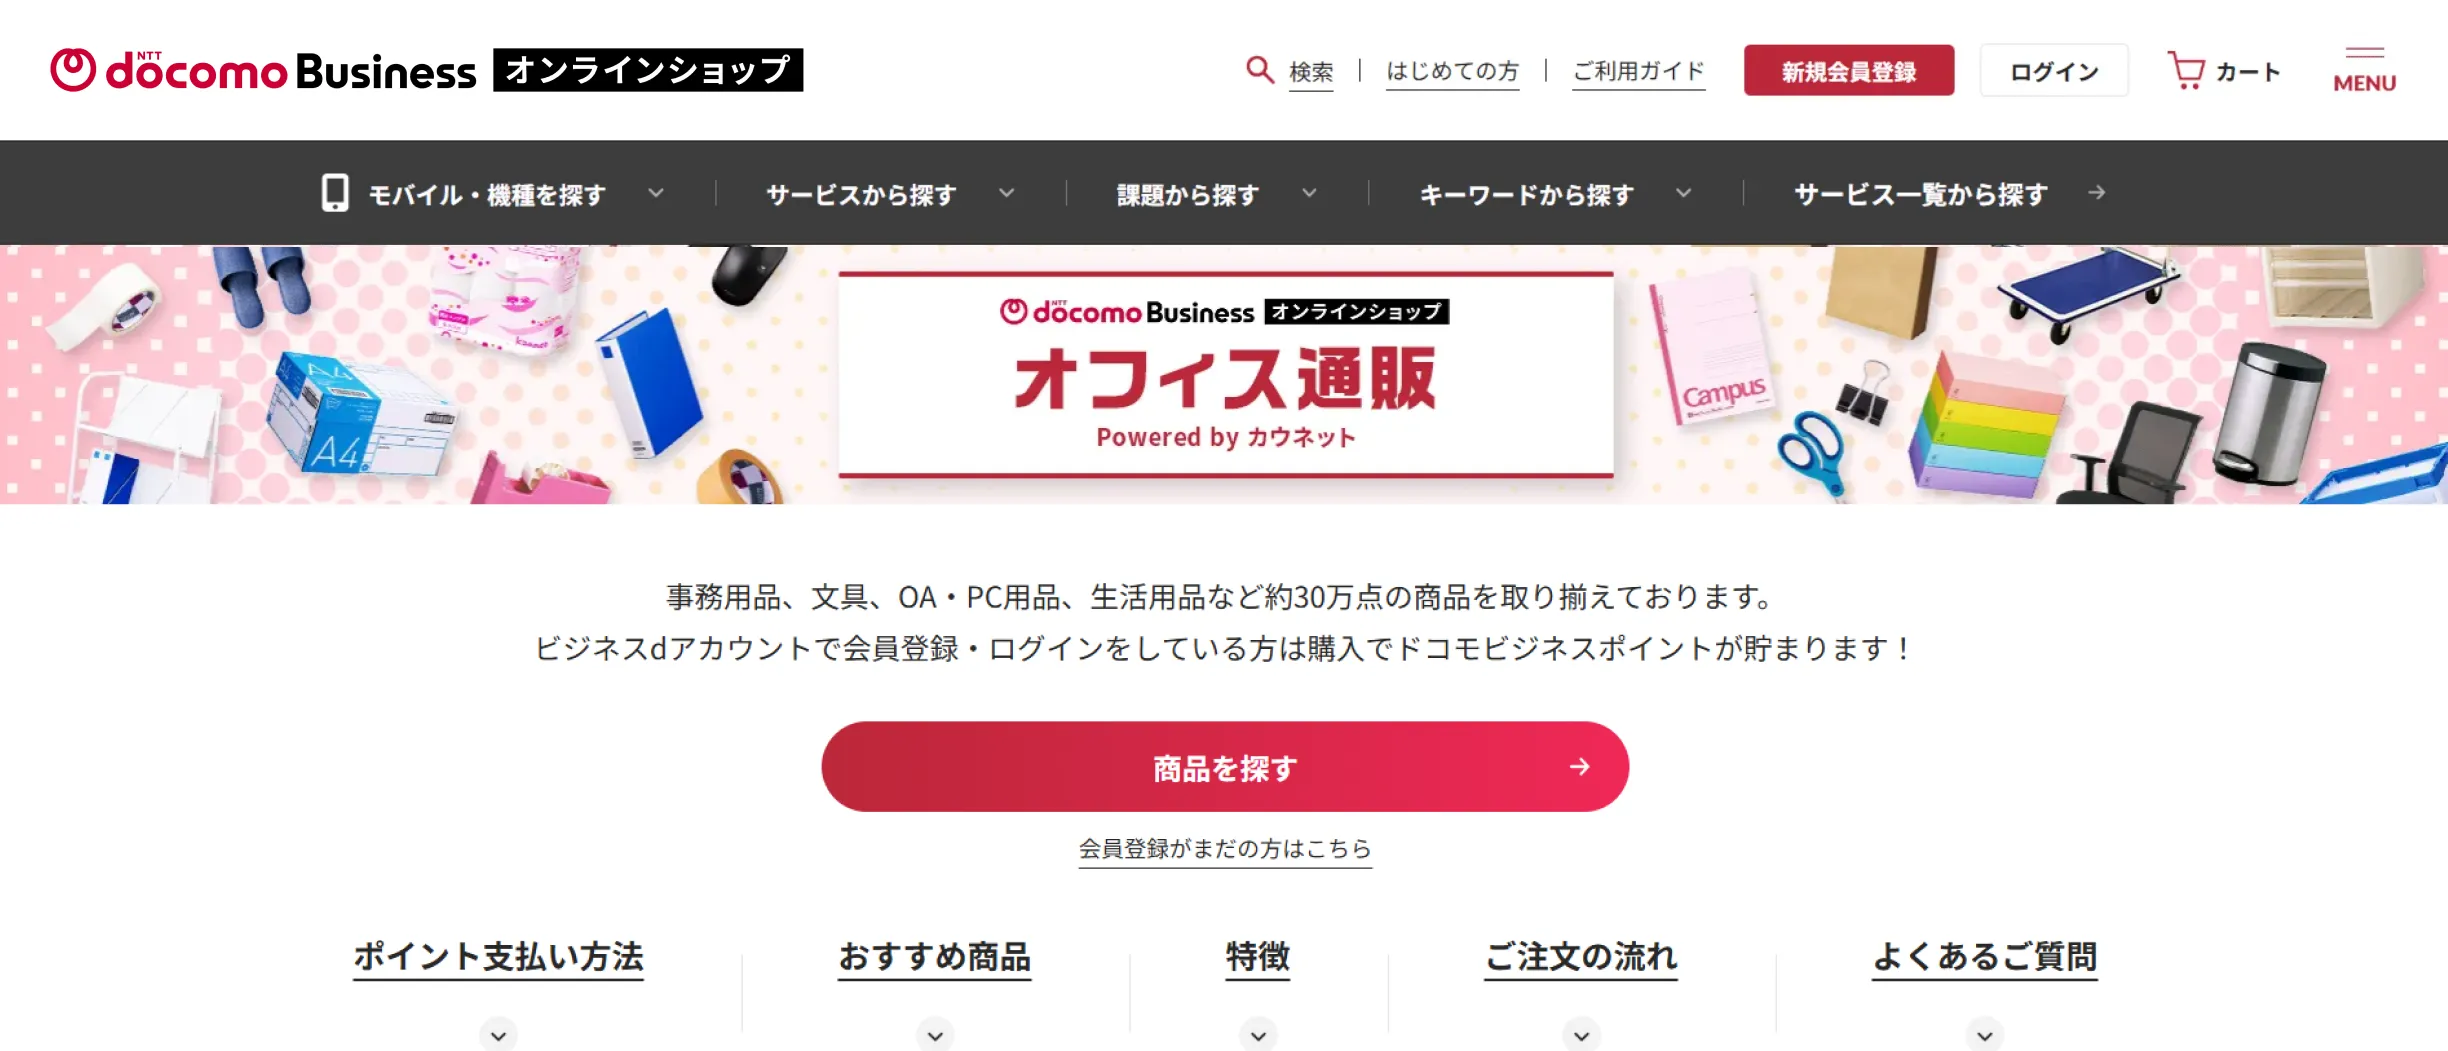Click the オフィス通販 banner image
2448x1051 pixels.
[1224, 375]
